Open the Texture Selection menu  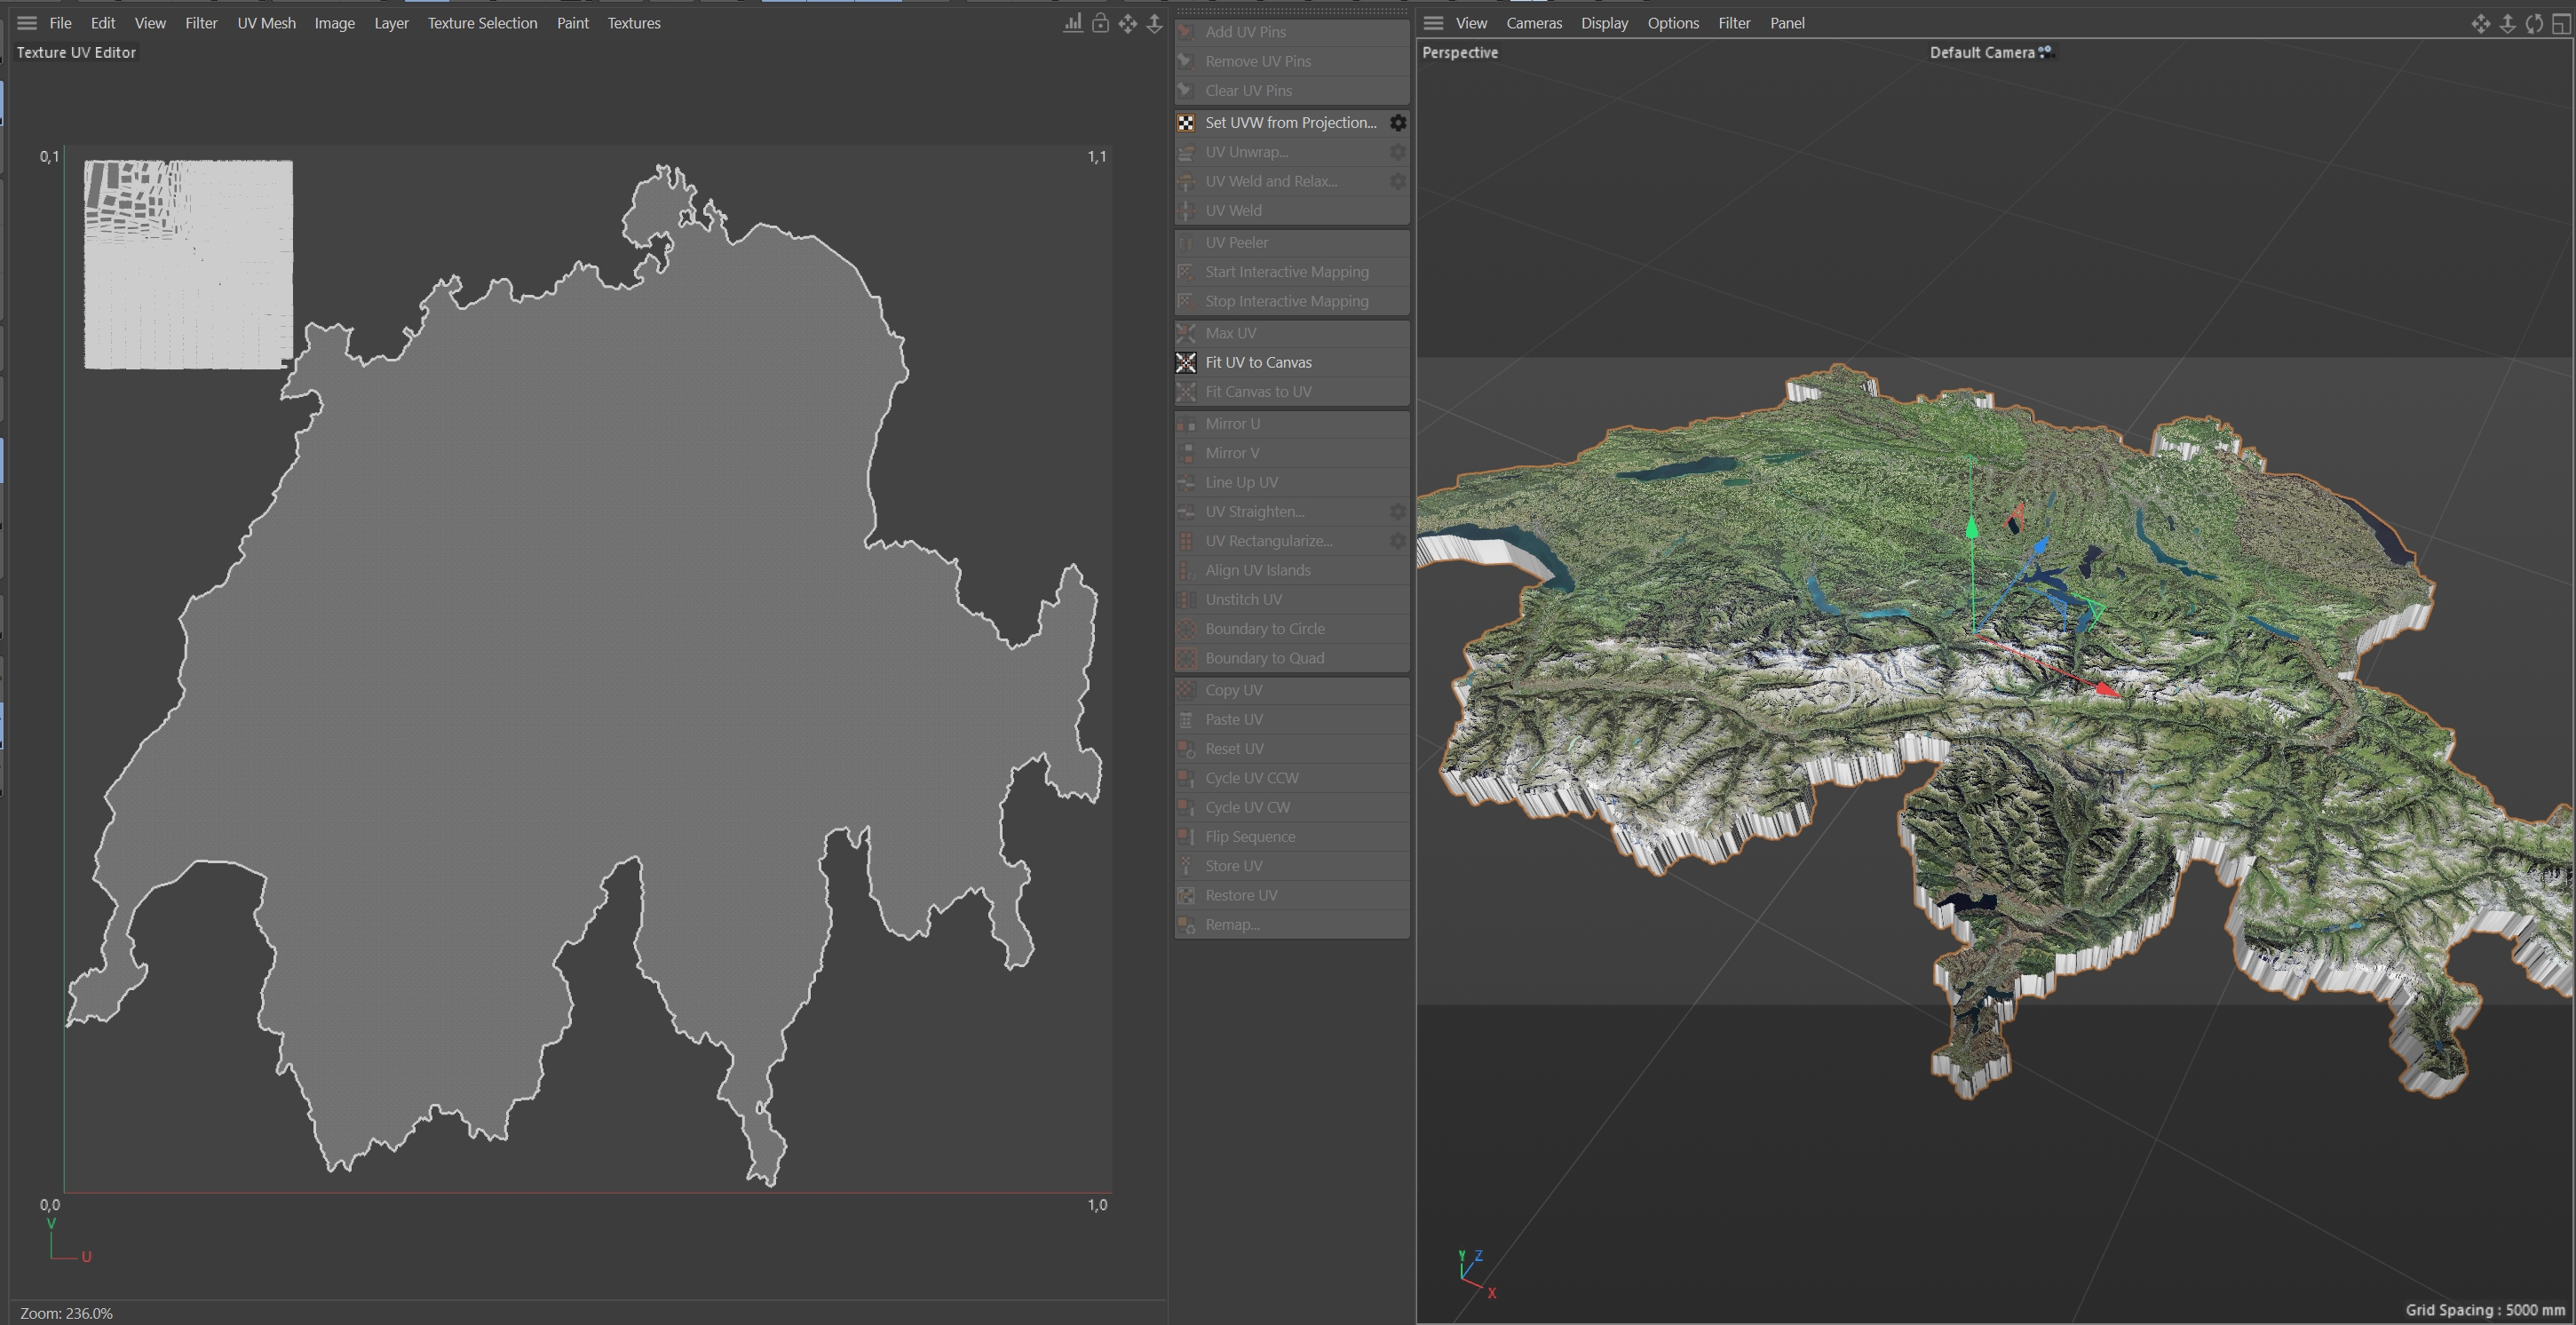pos(482,23)
